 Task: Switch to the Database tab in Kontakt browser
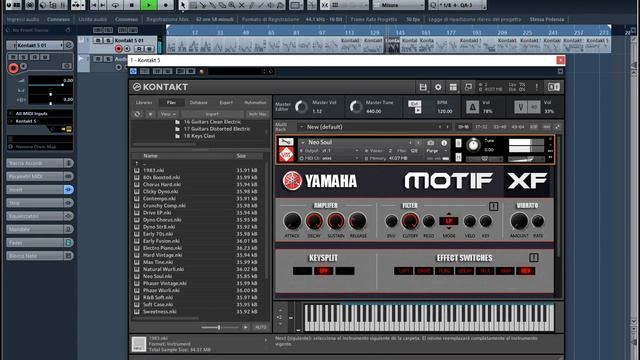pos(199,102)
